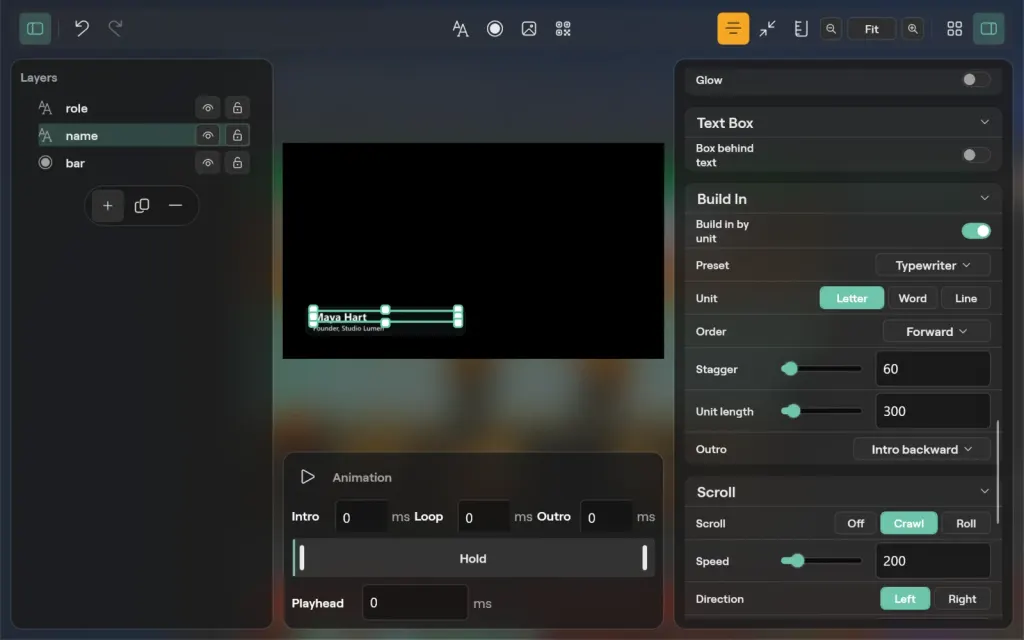This screenshot has height=640, width=1024.
Task: Add a new layer with plus button
Action: pyautogui.click(x=108, y=206)
